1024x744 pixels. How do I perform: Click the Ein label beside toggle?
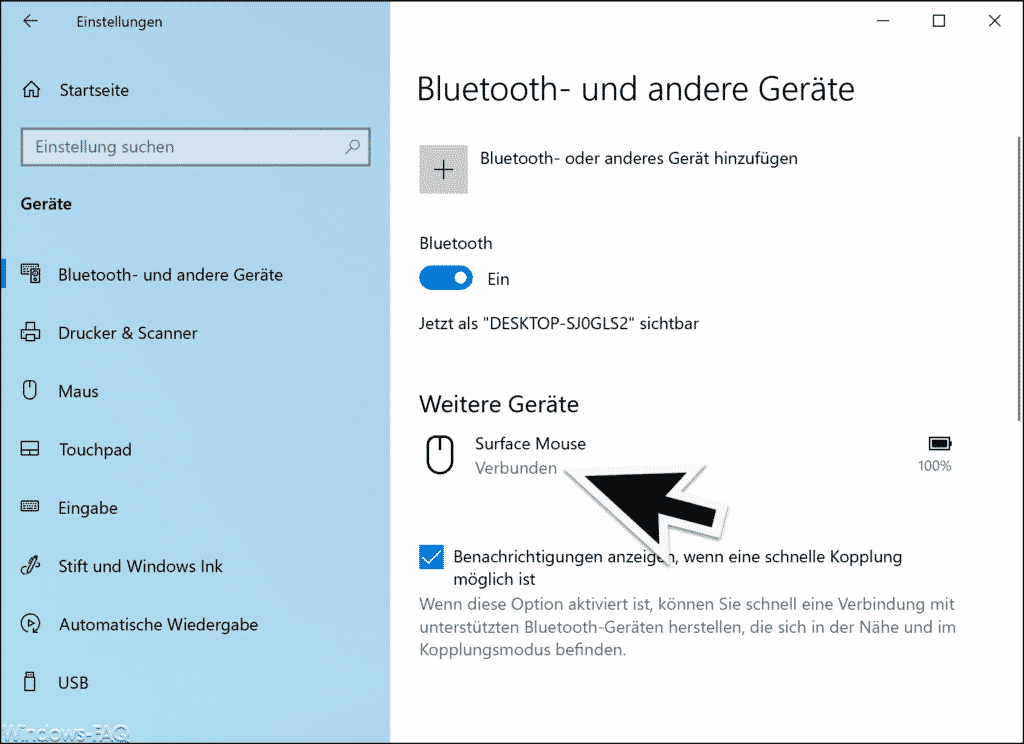click(x=498, y=280)
